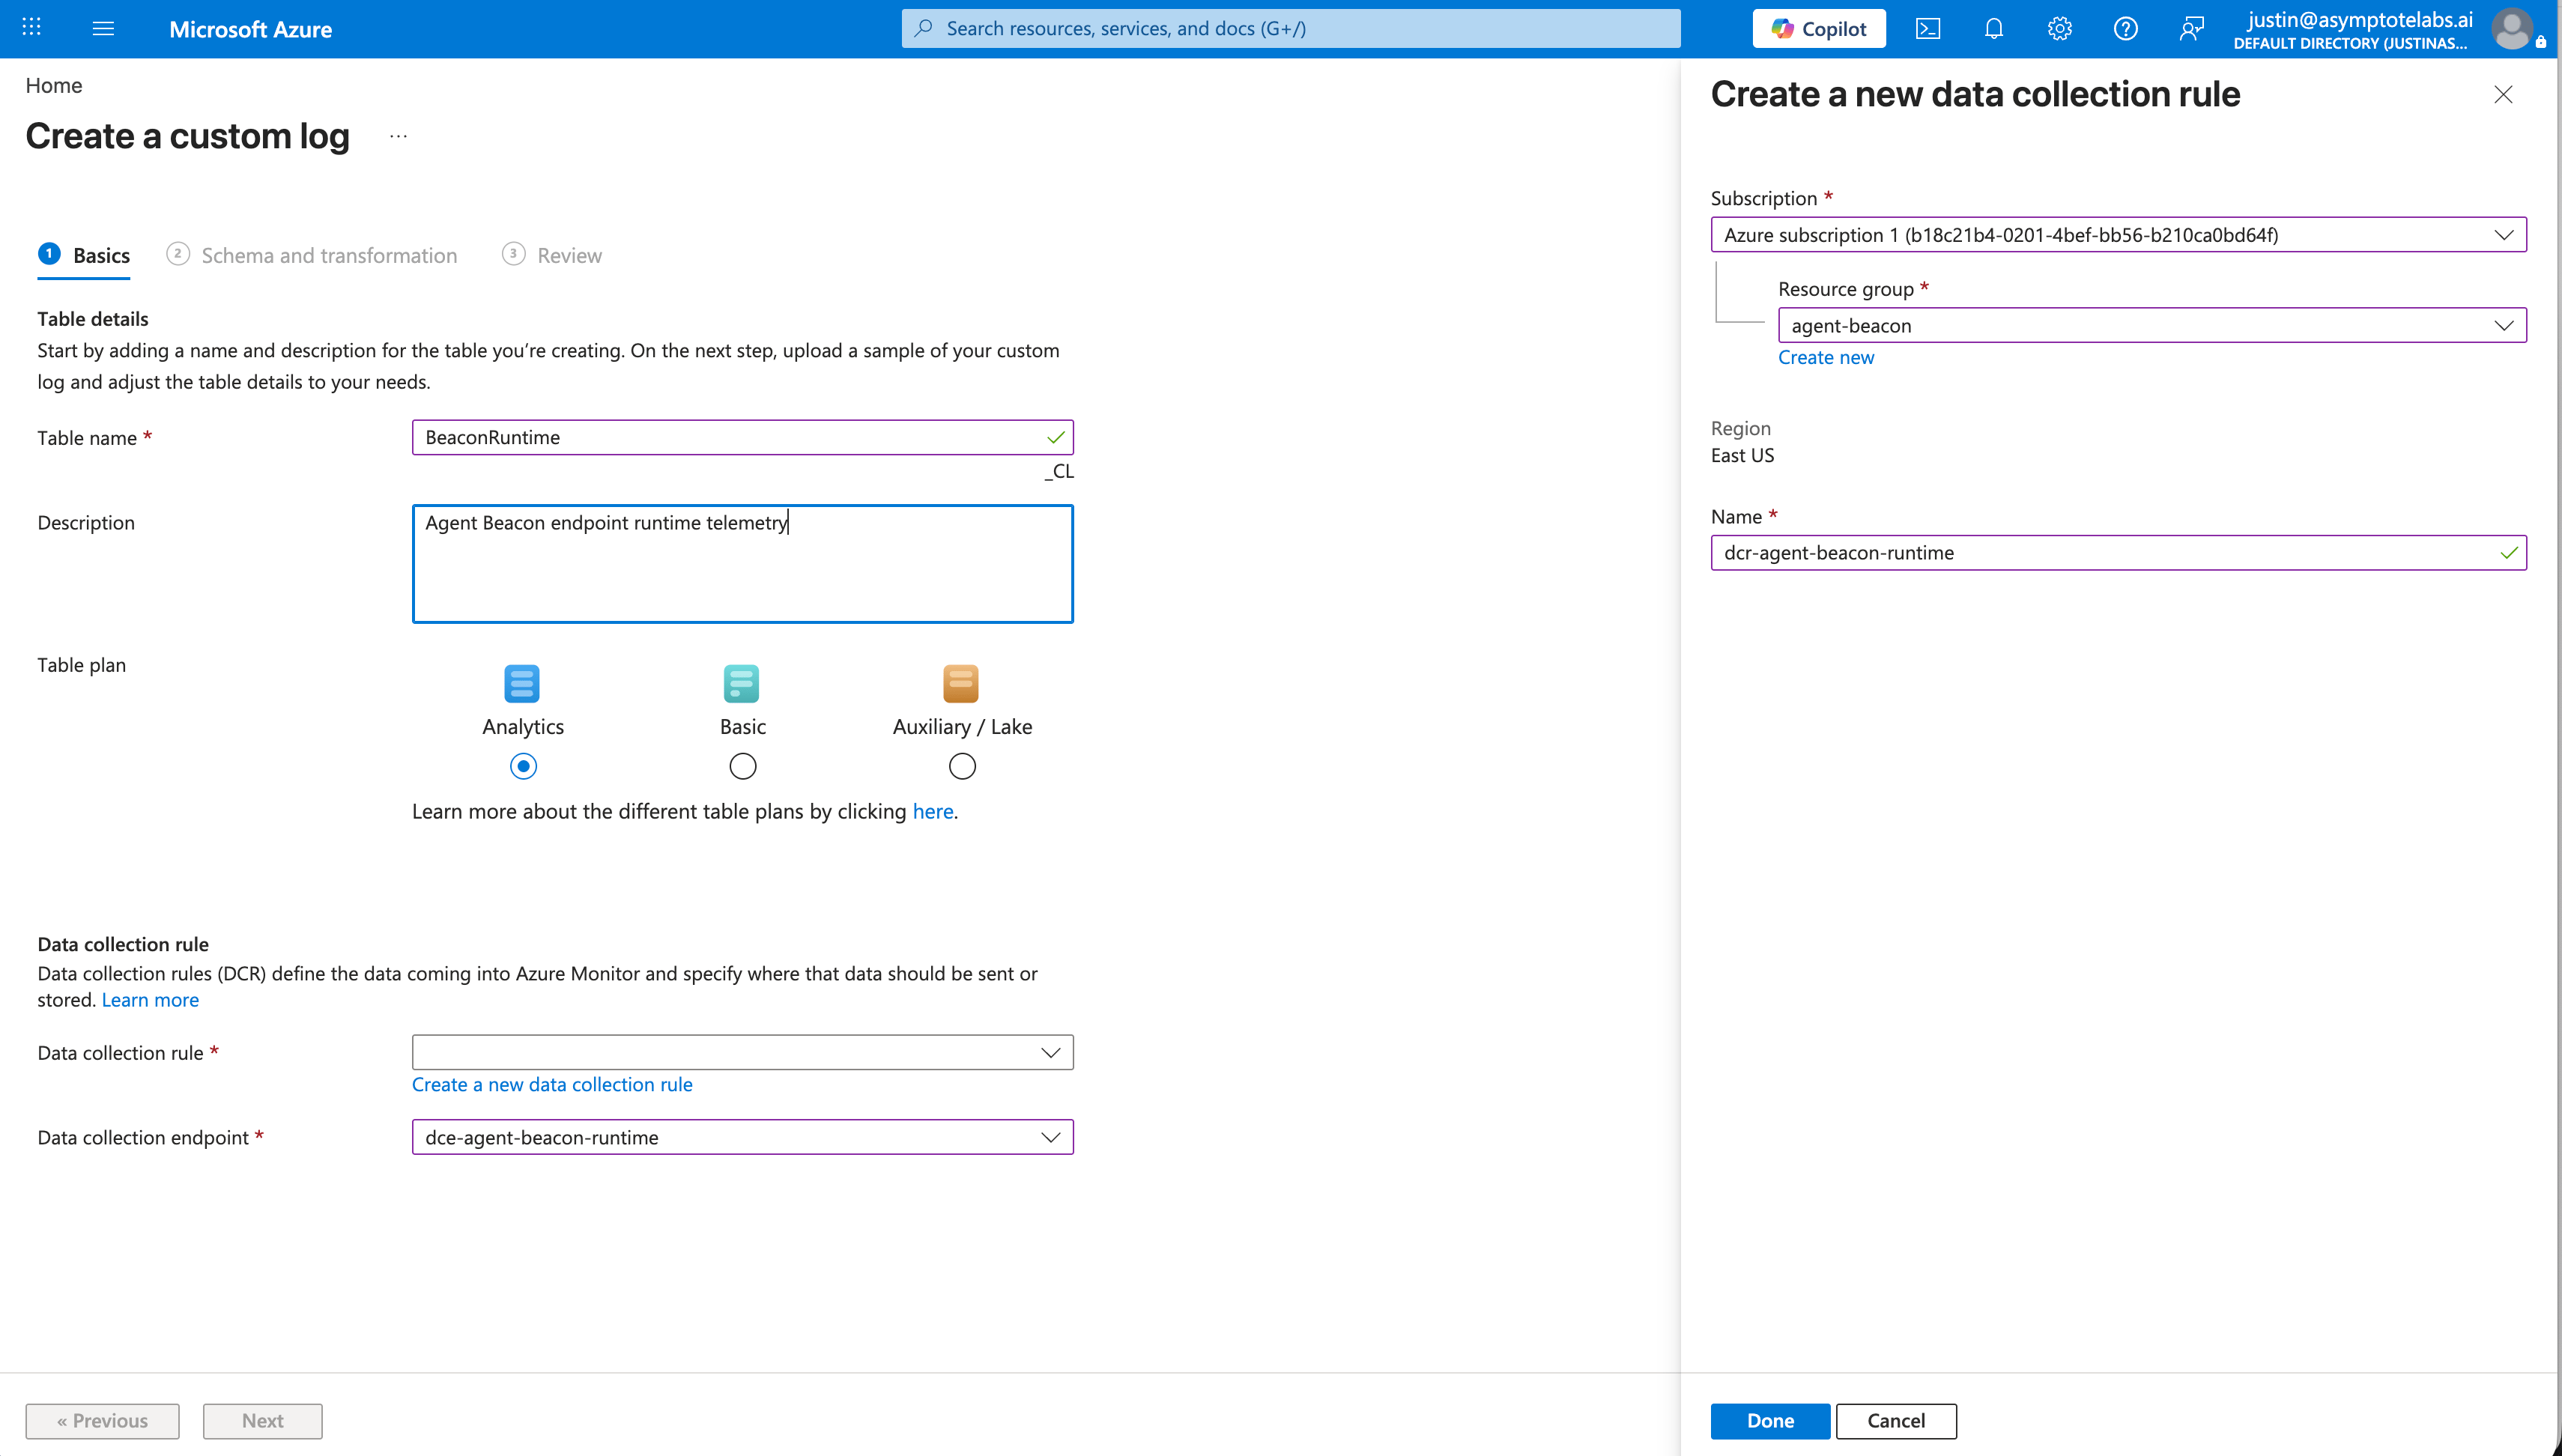This screenshot has height=1456, width=2562.
Task: Click Create a new data collection rule link
Action: pos(552,1084)
